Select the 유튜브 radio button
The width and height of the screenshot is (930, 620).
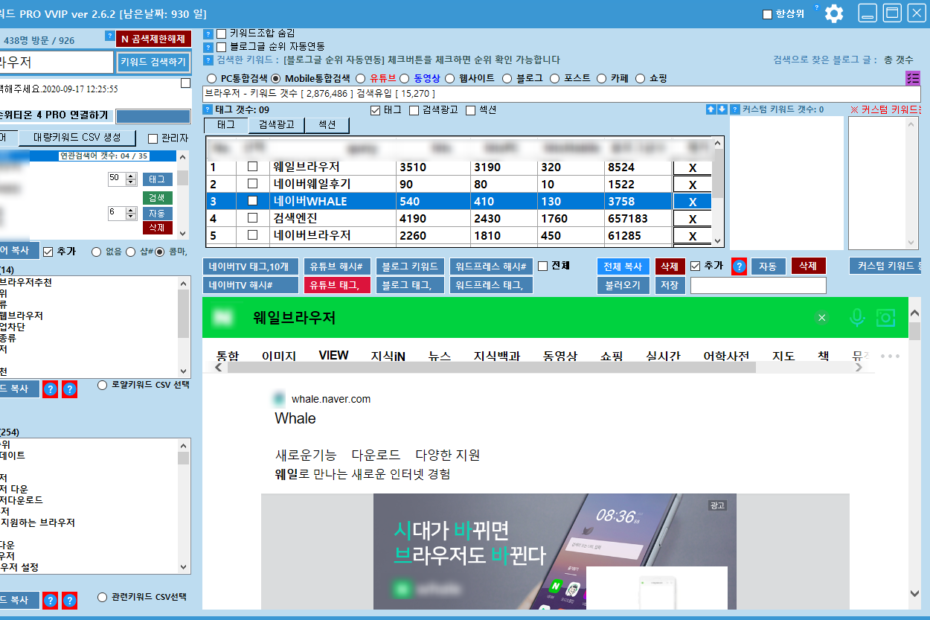click(361, 78)
